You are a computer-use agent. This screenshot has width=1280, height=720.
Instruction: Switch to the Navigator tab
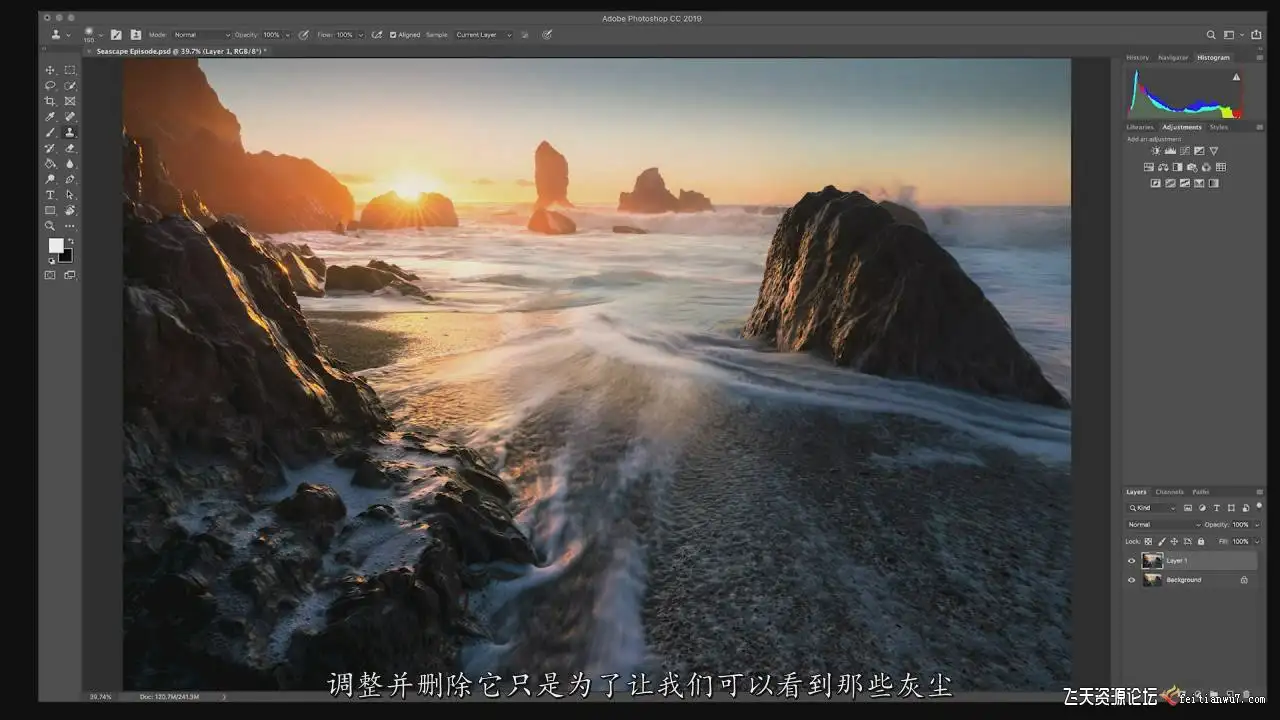pyautogui.click(x=1173, y=58)
